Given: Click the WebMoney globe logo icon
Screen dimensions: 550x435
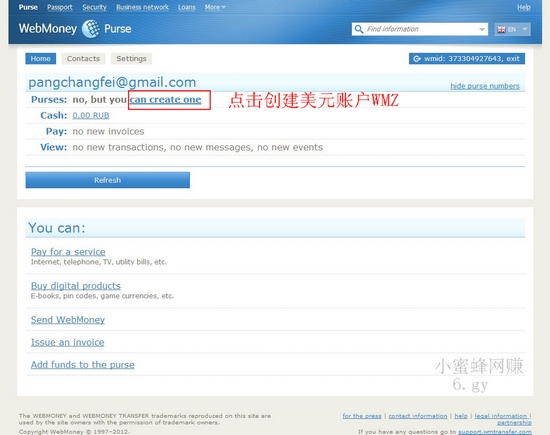Looking at the screenshot, I should click(x=91, y=29).
